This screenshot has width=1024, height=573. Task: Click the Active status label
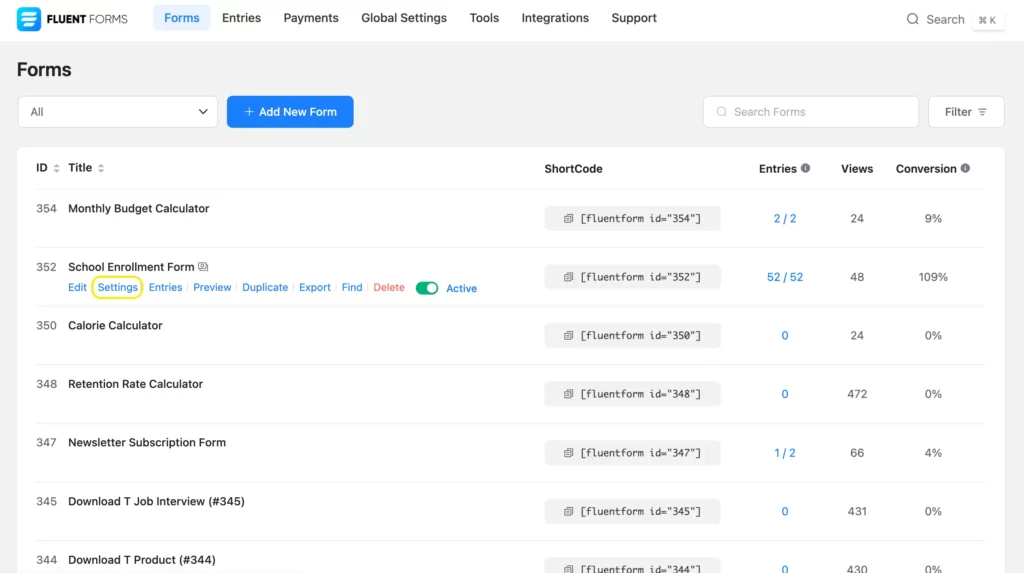tap(461, 288)
